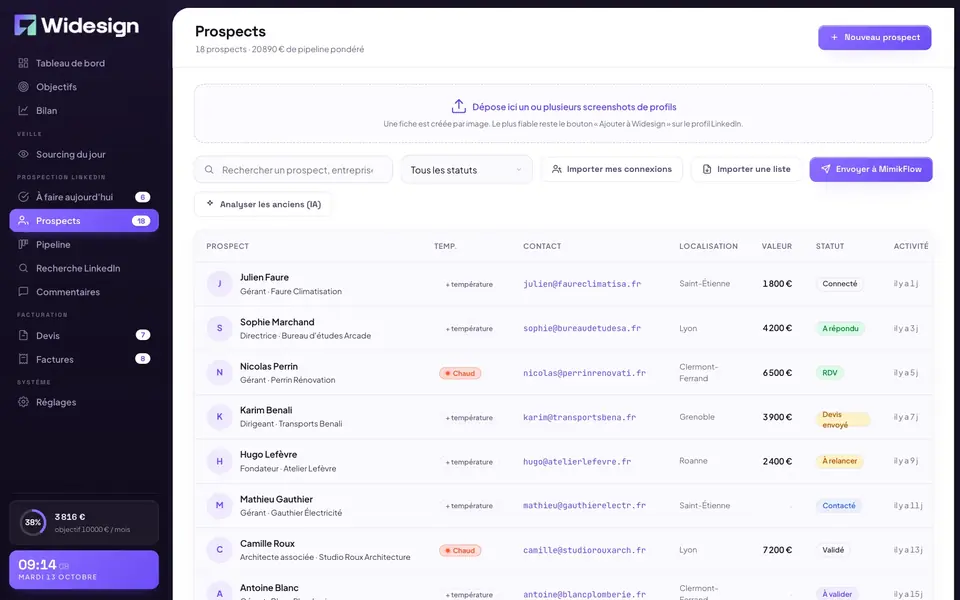Viewport: 960px width, 600px height.
Task: Change Nicolas Perrin's Chaud temperature tag
Action: coord(460,373)
